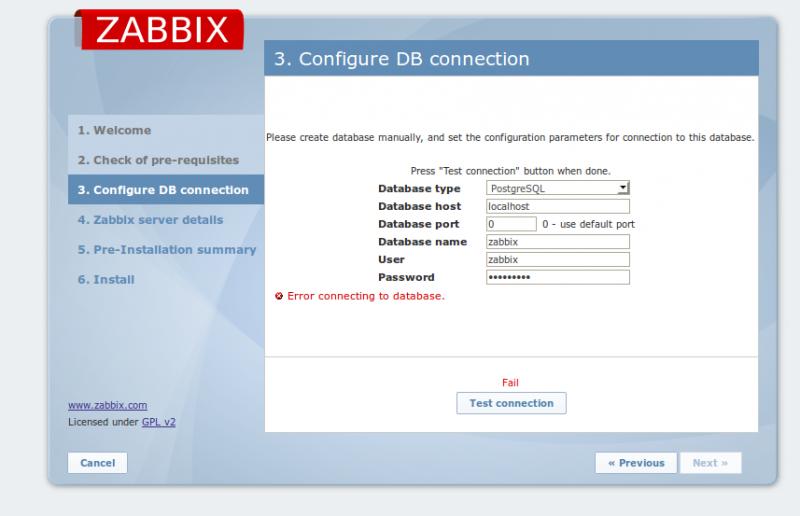The height and width of the screenshot is (516, 800).
Task: Select step 5. Pre-Installation summary
Action: pos(166,250)
